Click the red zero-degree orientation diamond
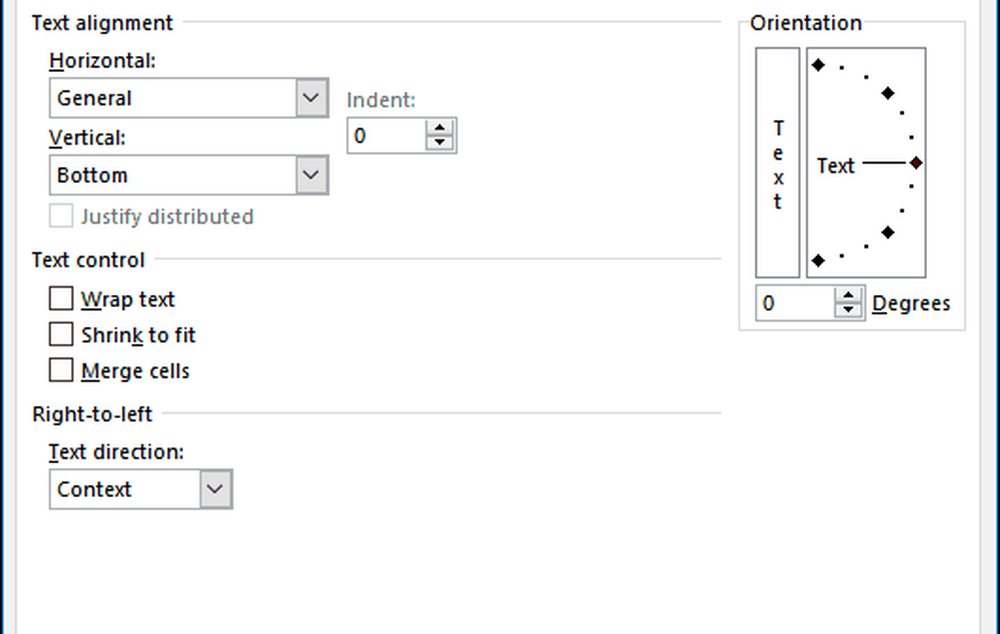 point(916,163)
